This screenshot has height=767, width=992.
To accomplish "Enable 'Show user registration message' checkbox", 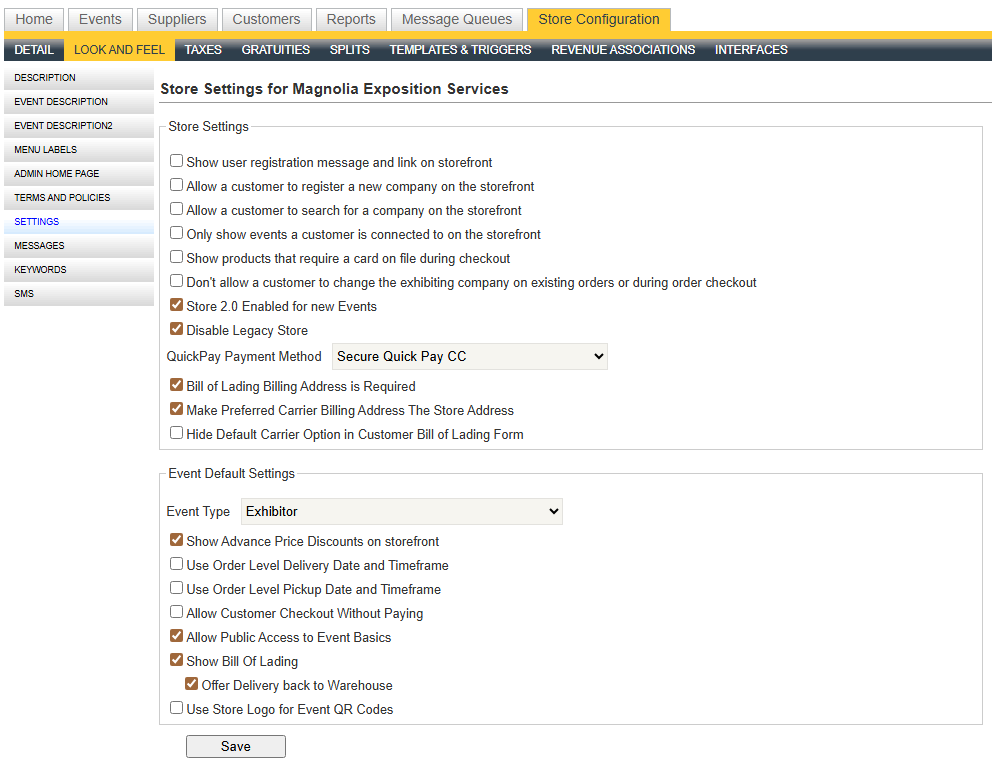I will [177, 161].
